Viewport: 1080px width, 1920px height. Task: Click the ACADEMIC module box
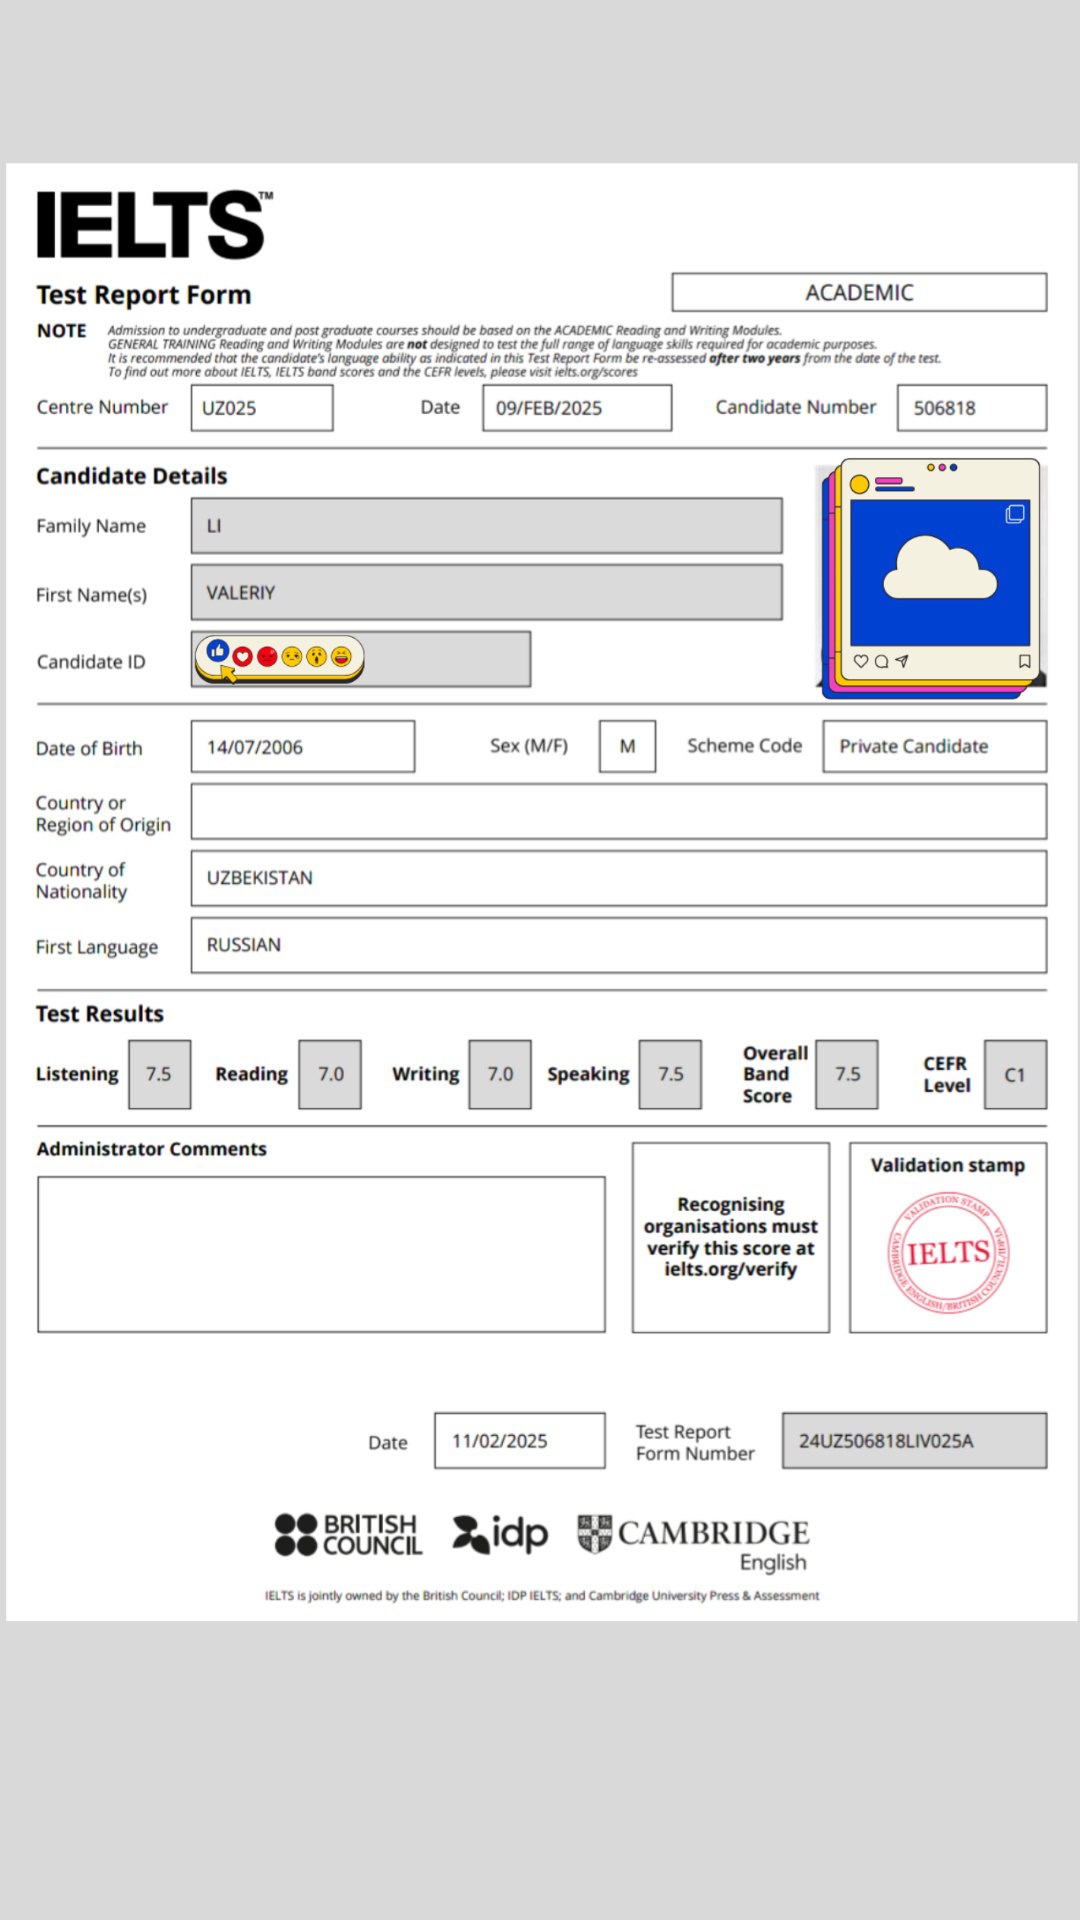click(x=859, y=293)
